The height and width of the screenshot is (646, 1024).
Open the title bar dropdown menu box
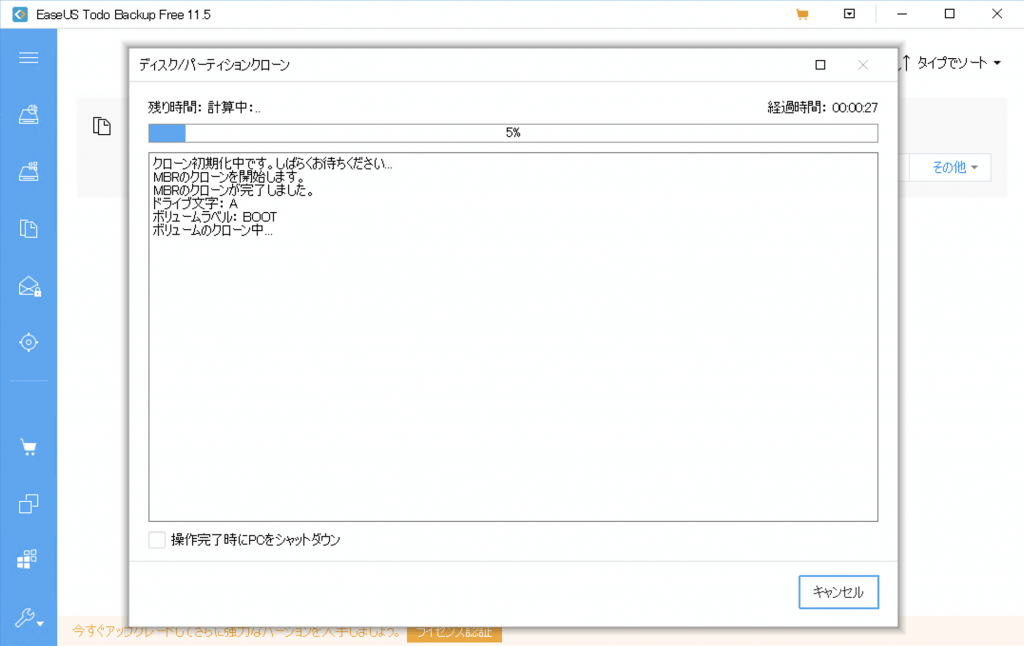[x=849, y=14]
